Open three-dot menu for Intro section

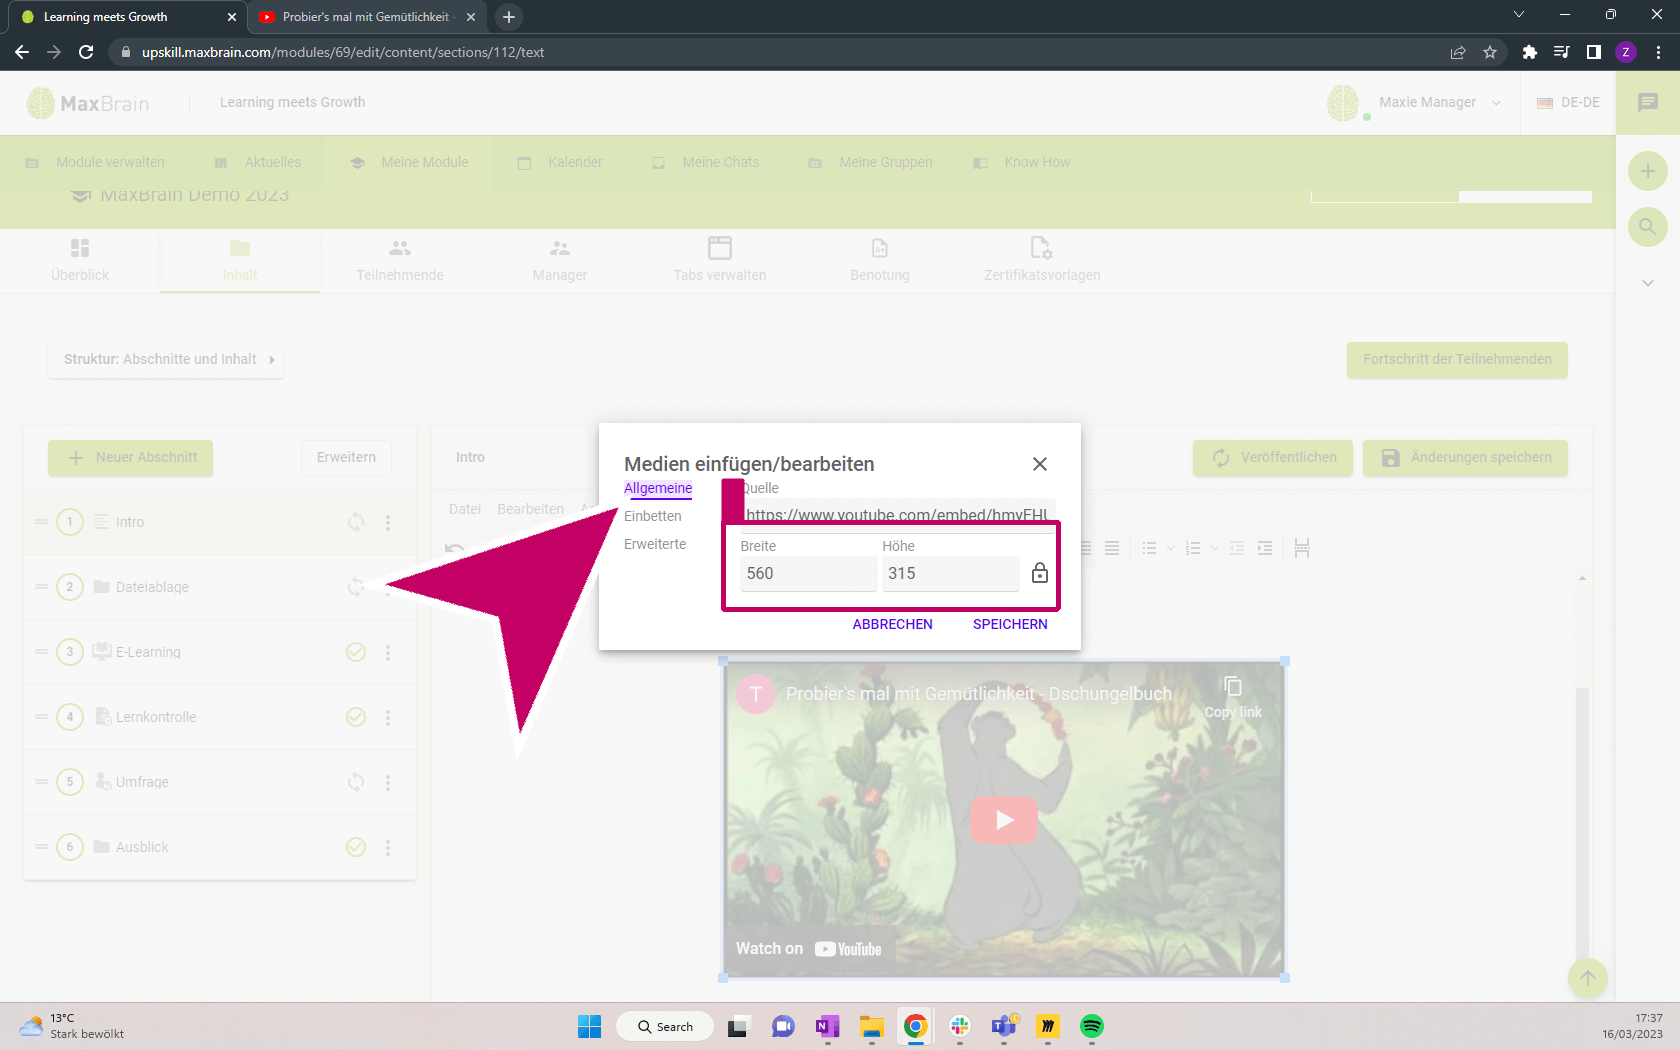coord(388,522)
